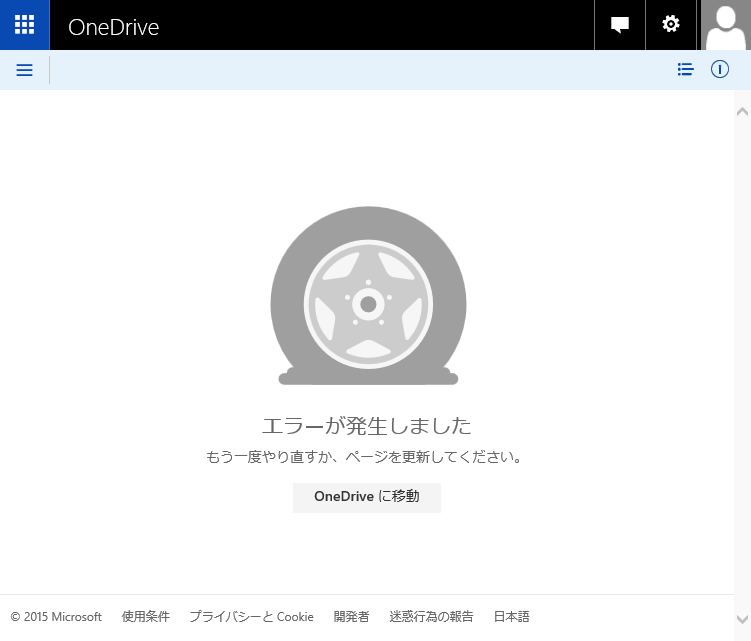Image resolution: width=751 pixels, height=641 pixels.
Task: Expand the hamburger navigation menu
Action: click(25, 70)
